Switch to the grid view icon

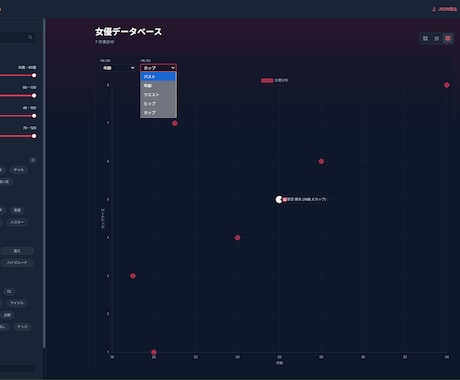(425, 39)
